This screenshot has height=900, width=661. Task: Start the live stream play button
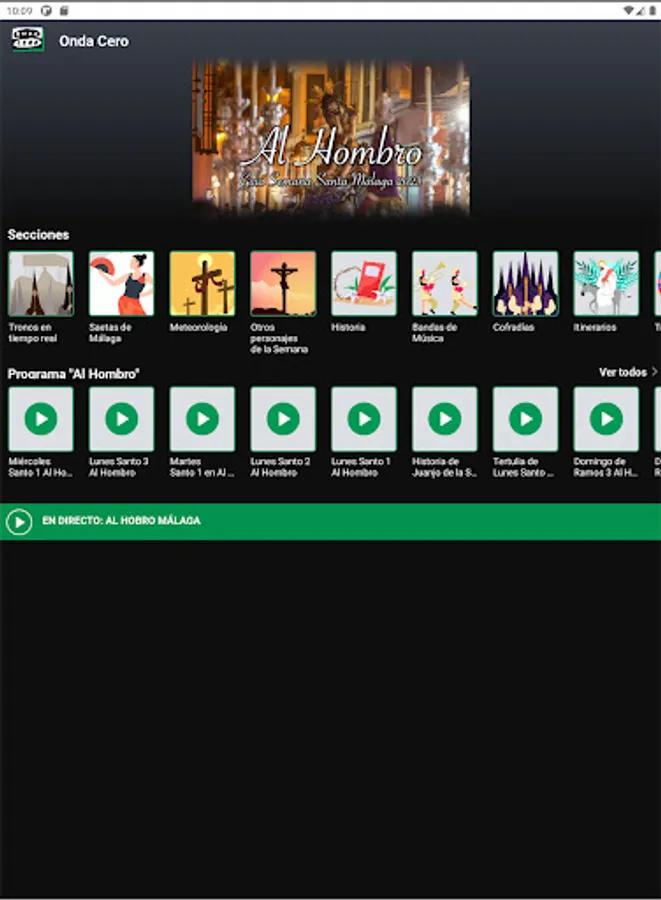[19, 522]
